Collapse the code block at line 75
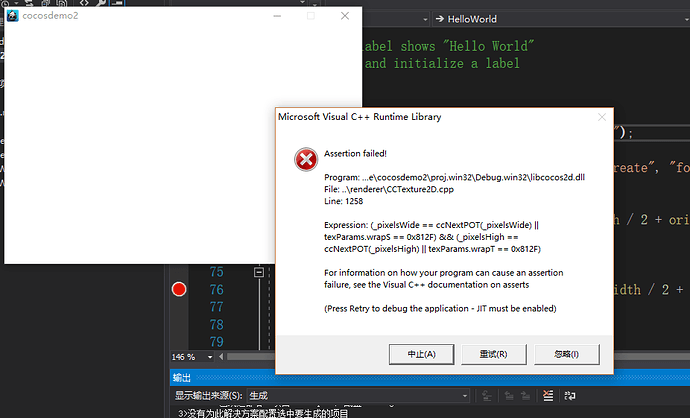 (x=259, y=272)
